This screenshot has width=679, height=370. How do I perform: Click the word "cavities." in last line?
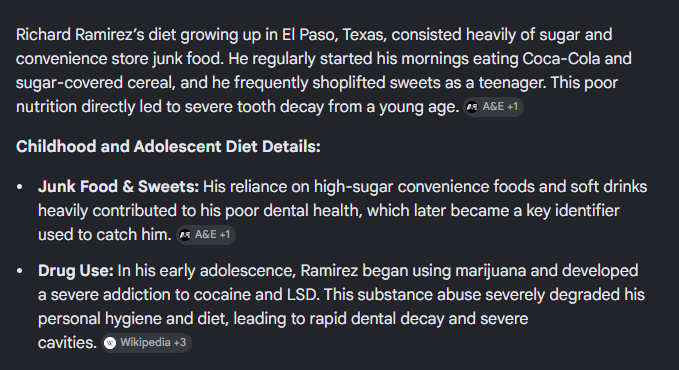[x=67, y=343]
